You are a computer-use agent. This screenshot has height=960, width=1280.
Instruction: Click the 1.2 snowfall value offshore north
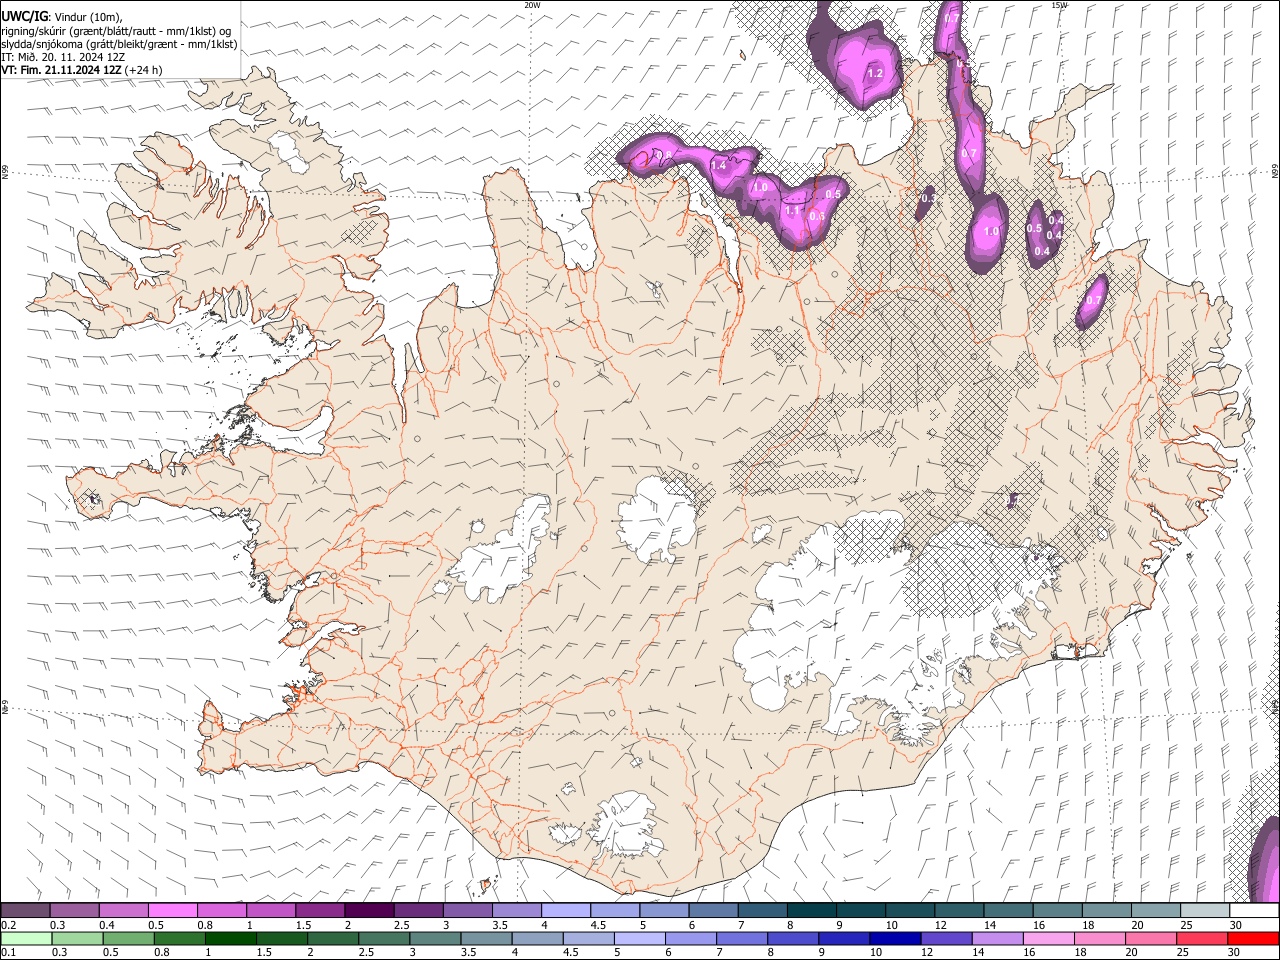click(874, 73)
